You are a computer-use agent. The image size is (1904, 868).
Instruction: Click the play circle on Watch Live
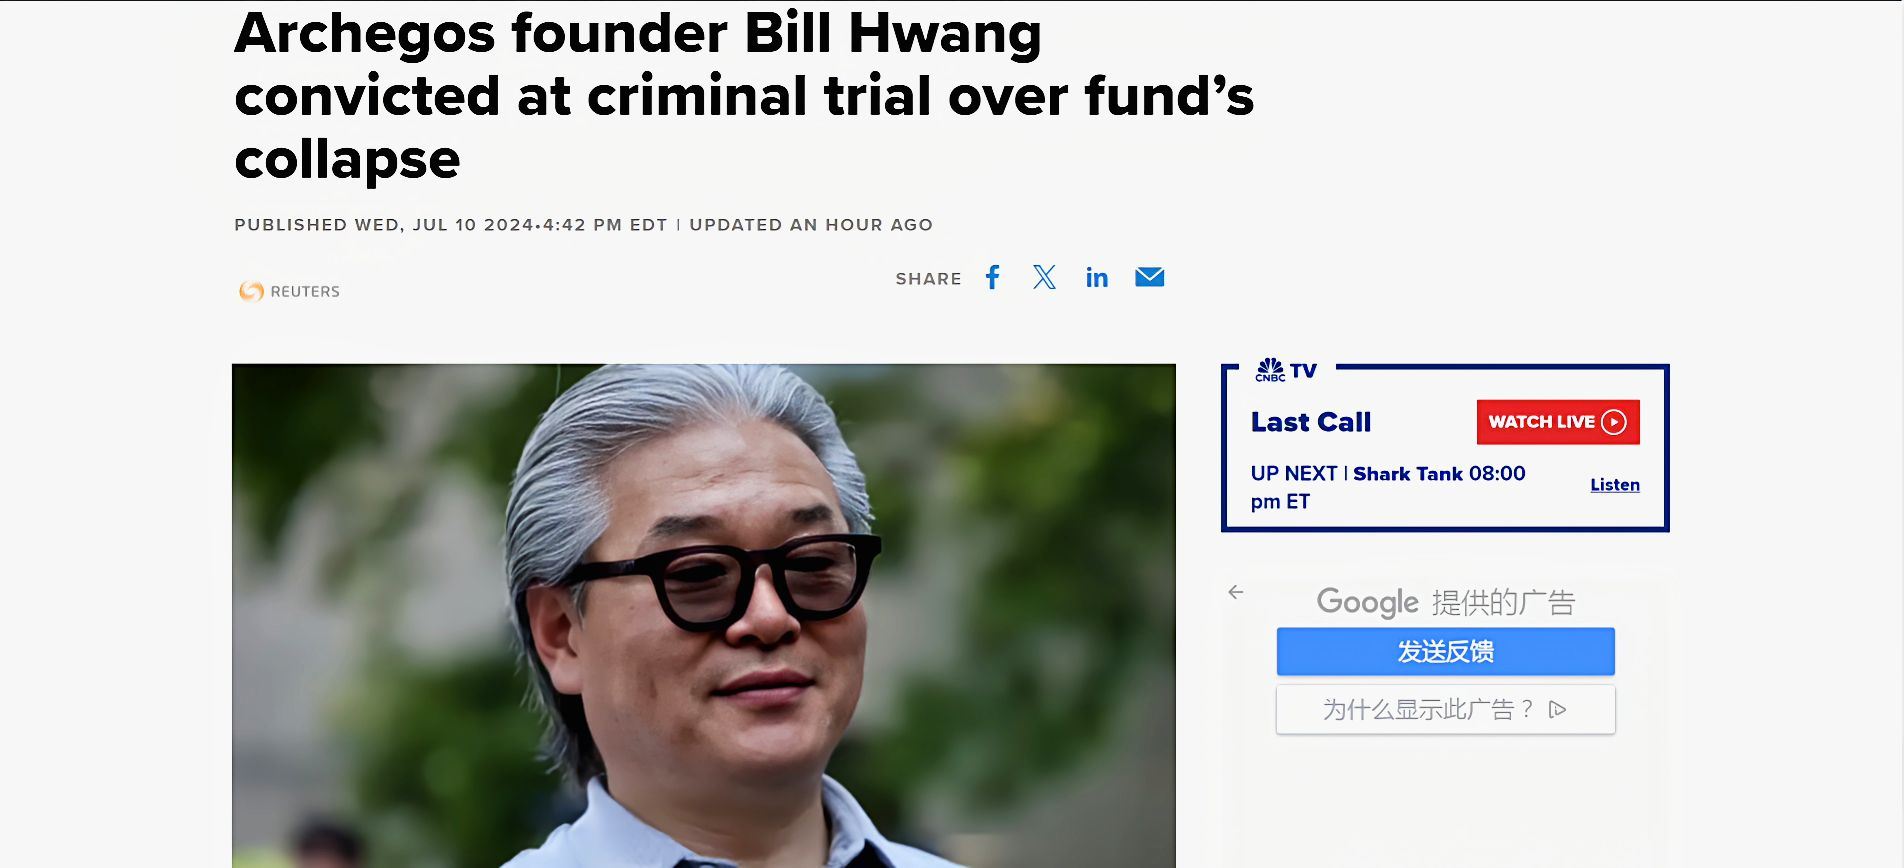pos(1613,422)
